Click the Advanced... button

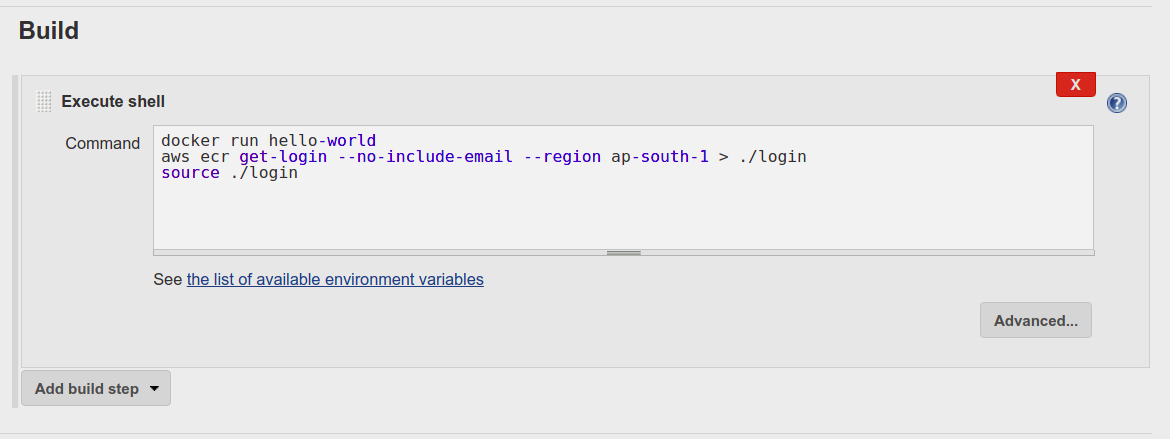(x=1035, y=320)
